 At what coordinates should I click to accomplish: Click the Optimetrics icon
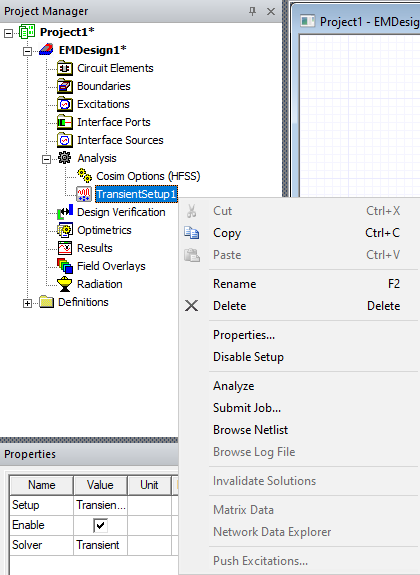point(65,230)
